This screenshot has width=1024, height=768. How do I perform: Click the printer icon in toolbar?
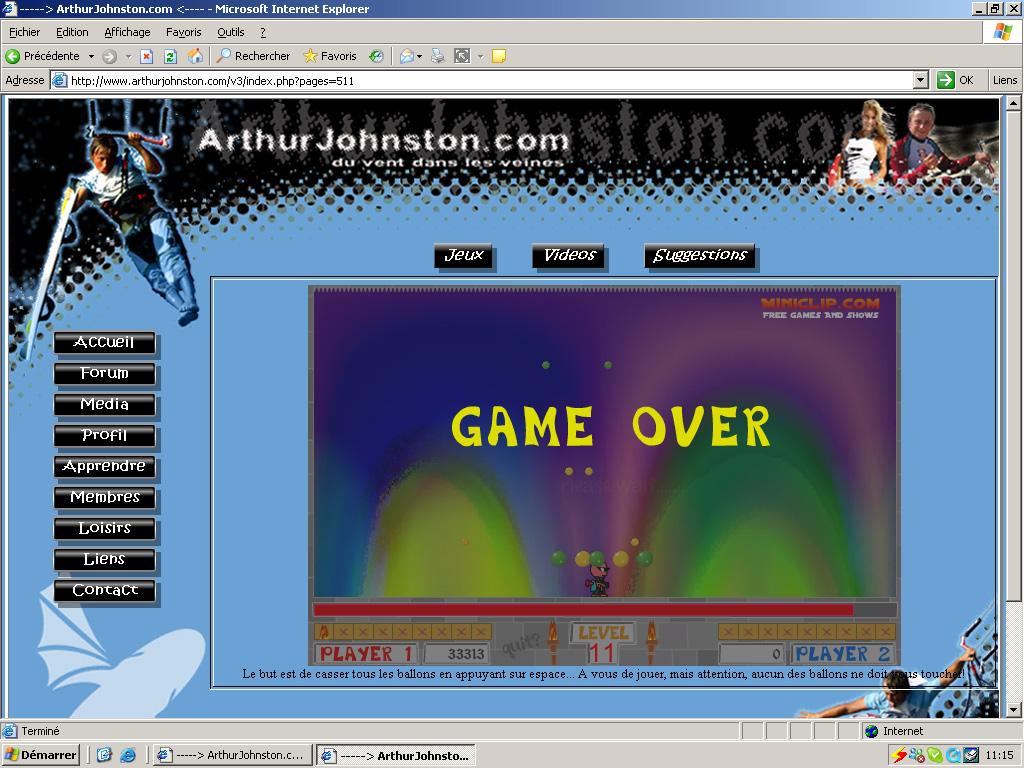[x=437, y=56]
